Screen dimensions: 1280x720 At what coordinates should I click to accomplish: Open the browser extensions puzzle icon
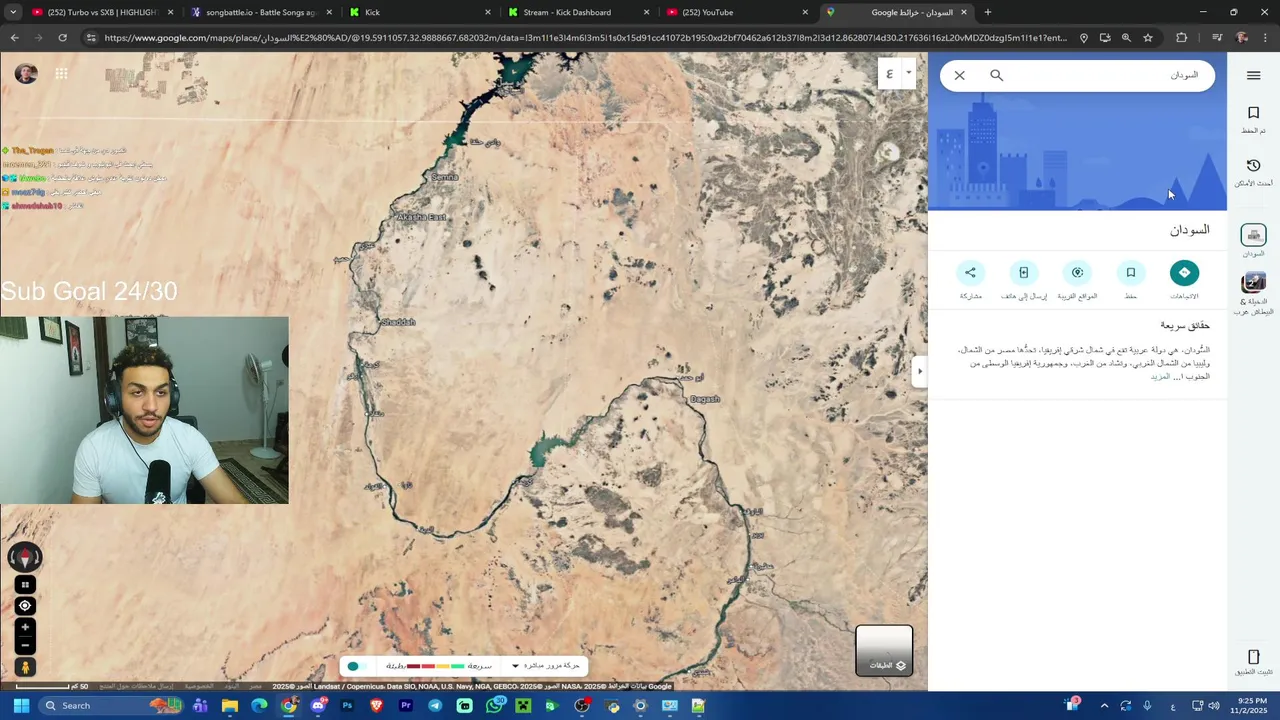coord(1182,38)
